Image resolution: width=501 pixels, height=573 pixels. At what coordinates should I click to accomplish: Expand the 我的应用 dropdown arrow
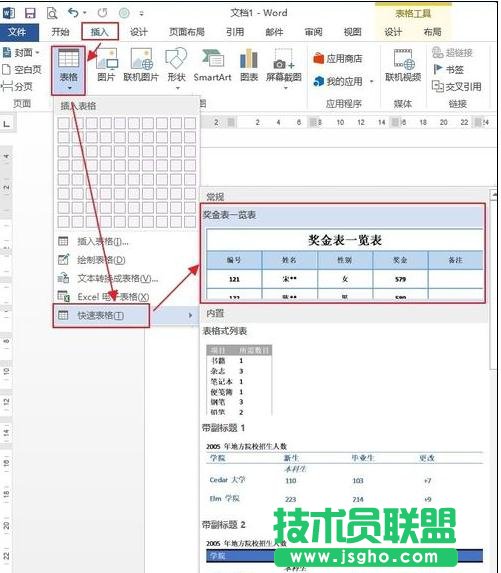(372, 81)
